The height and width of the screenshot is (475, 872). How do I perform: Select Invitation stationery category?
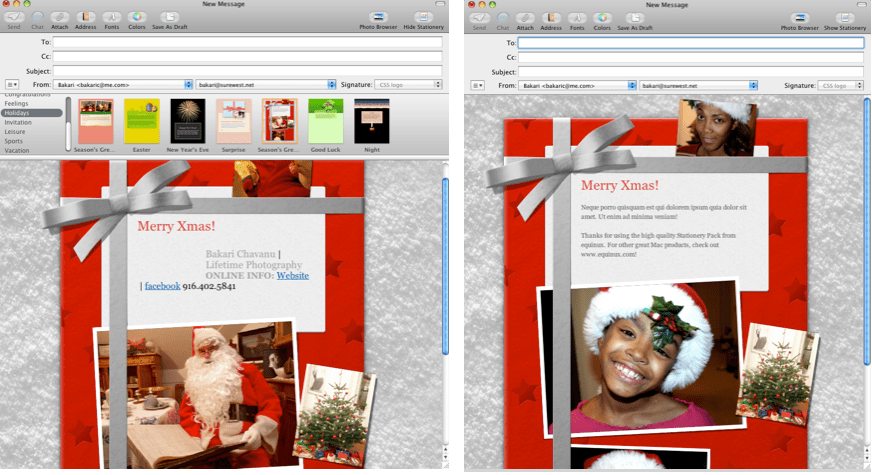[18, 122]
